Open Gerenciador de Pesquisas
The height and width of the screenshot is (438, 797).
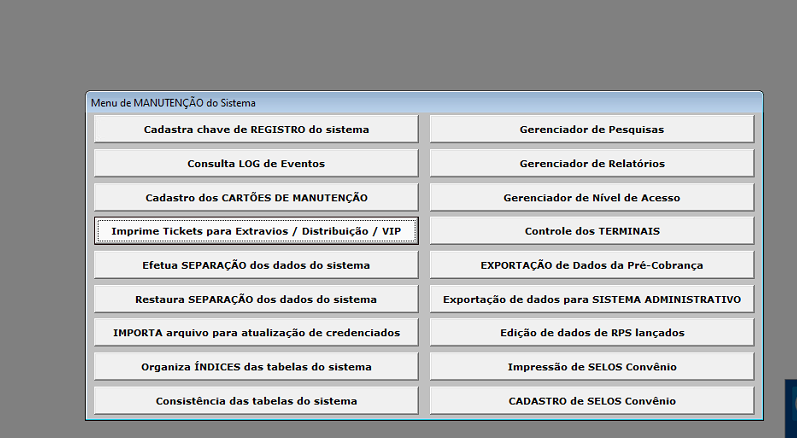click(591, 129)
